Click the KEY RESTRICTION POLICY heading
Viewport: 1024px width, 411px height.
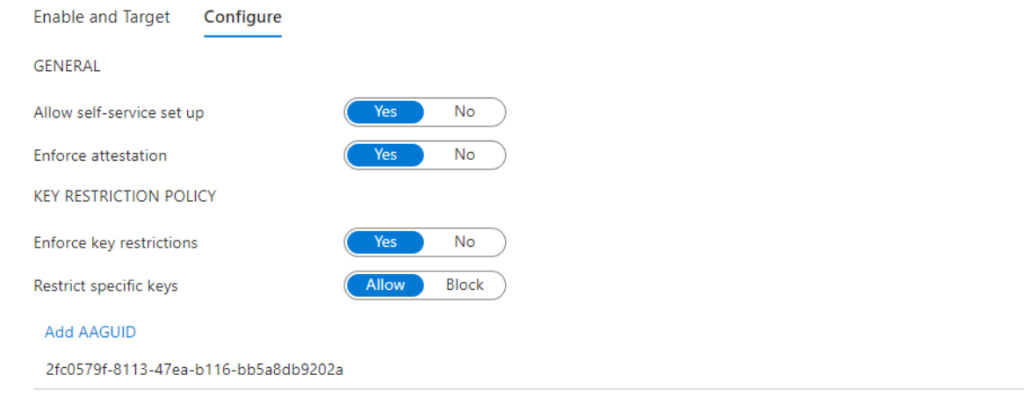pyautogui.click(x=125, y=197)
